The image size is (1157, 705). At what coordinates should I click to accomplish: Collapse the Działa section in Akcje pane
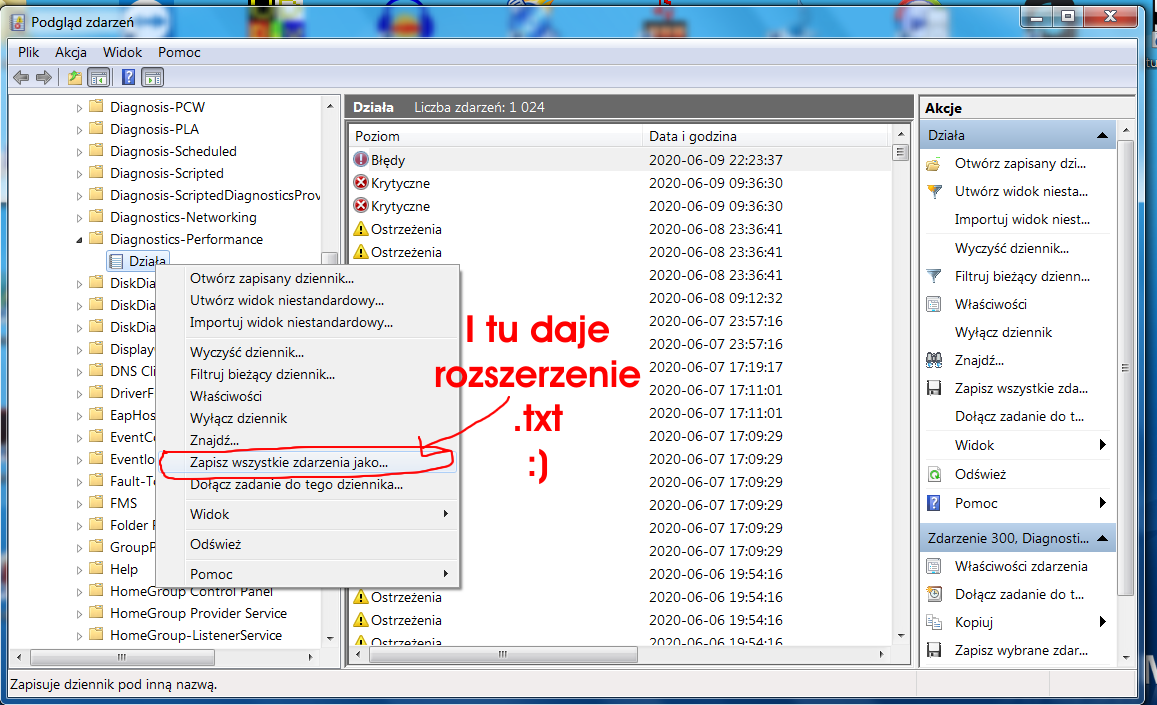(x=1102, y=136)
